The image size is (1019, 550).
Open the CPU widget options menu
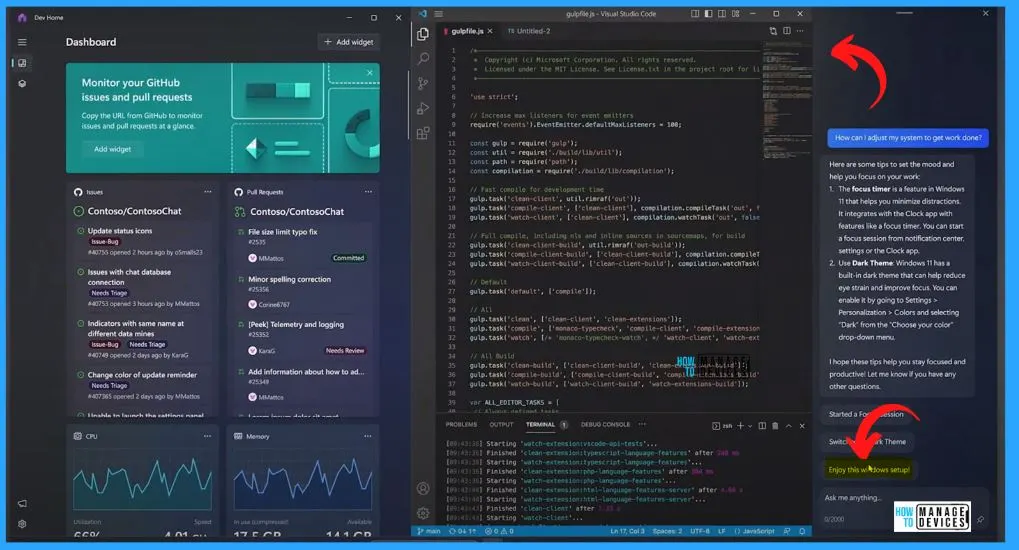207,436
